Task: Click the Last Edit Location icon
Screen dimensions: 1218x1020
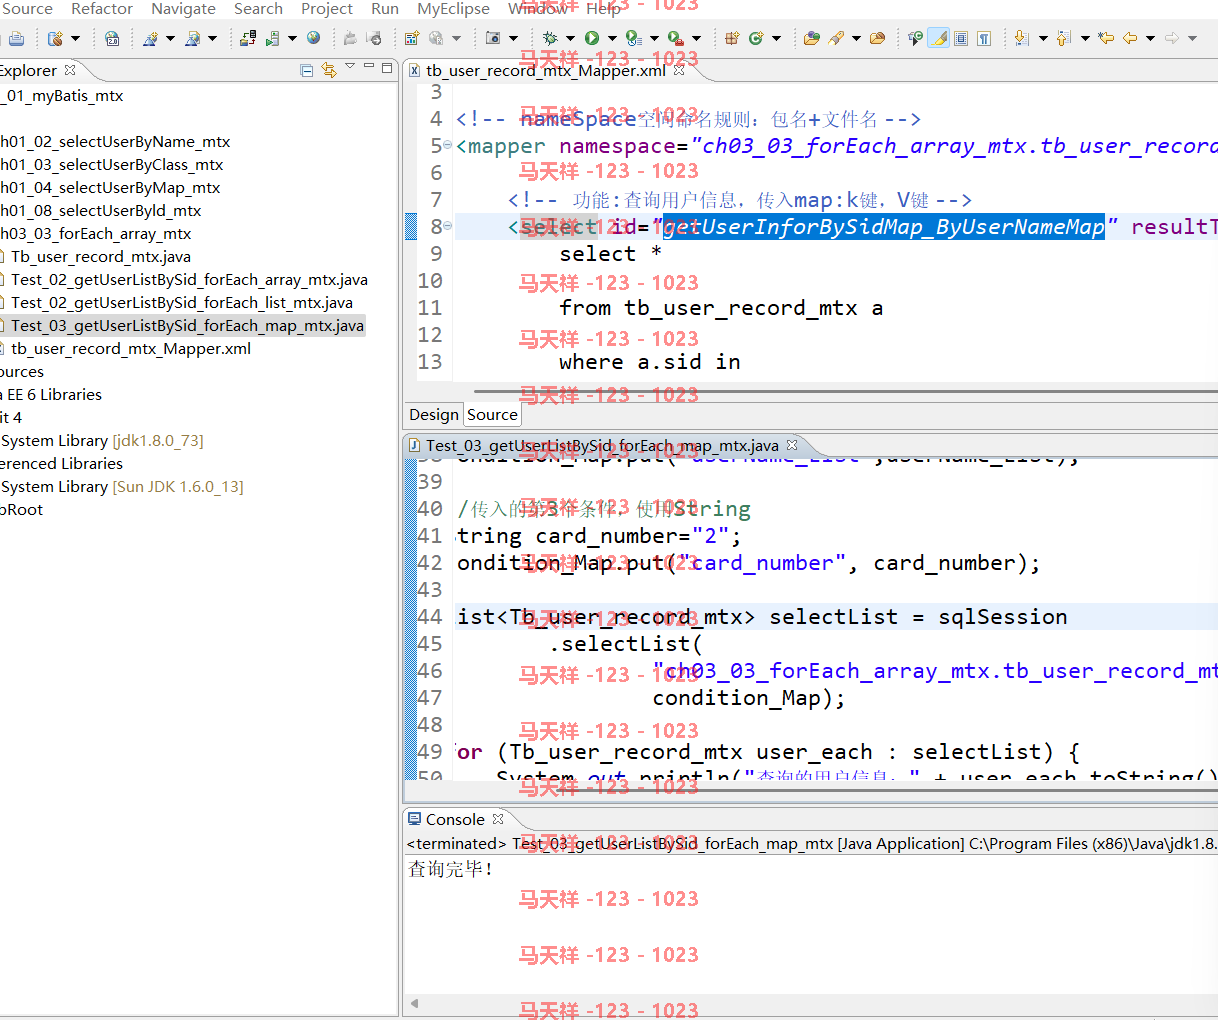Action: [1106, 38]
